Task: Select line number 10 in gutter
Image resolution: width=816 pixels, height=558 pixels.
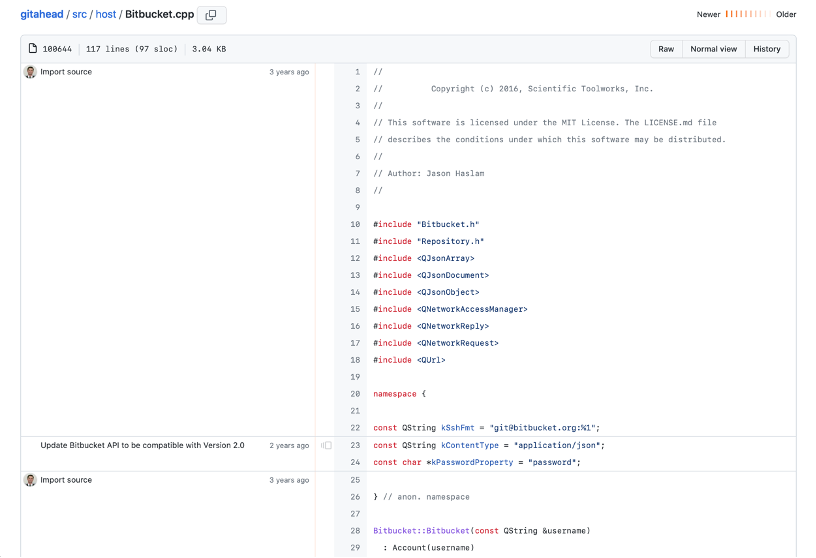Action: pos(355,224)
